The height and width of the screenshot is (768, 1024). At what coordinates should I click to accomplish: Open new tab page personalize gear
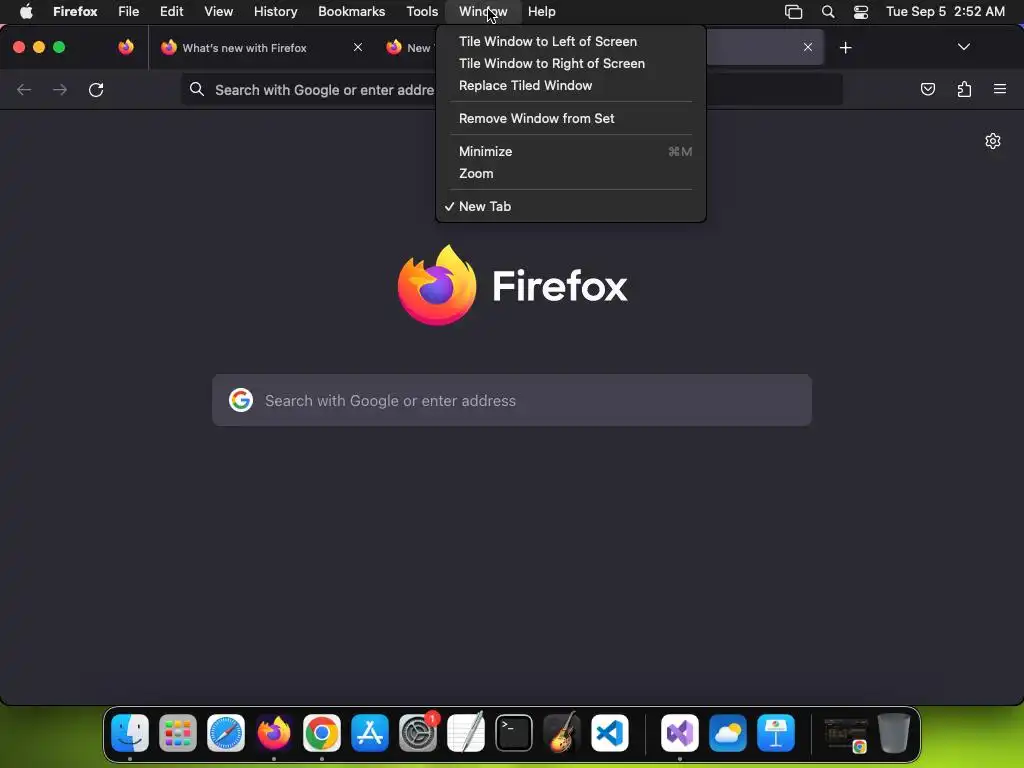[993, 141]
